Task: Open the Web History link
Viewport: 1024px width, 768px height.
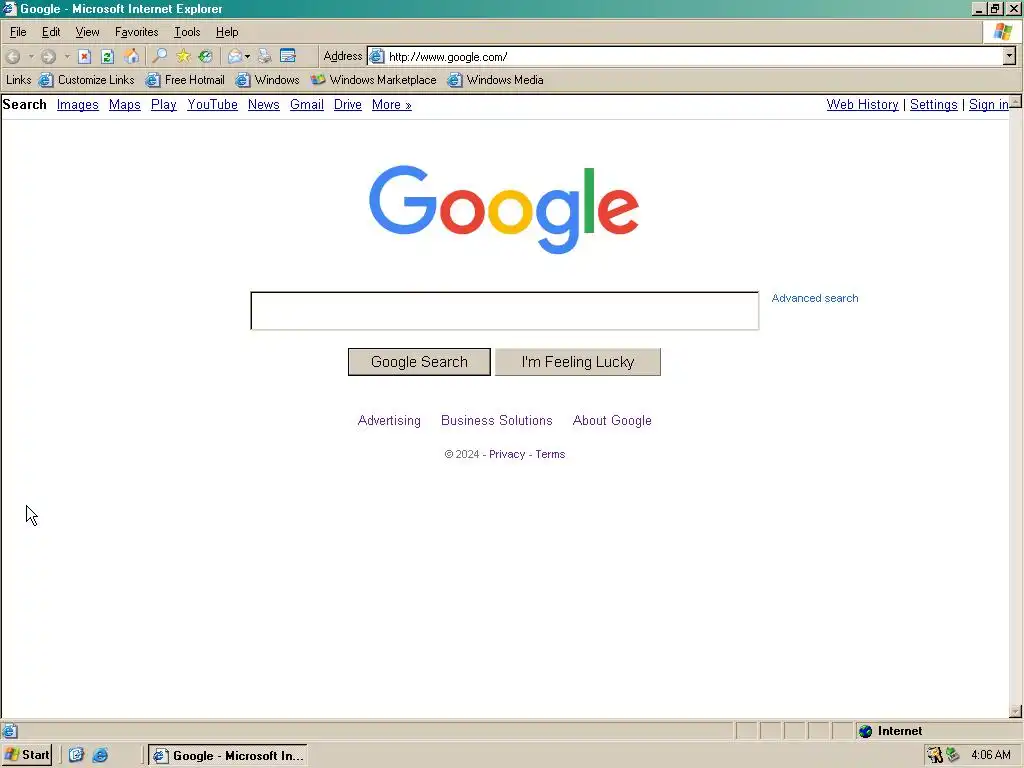Action: click(x=863, y=104)
